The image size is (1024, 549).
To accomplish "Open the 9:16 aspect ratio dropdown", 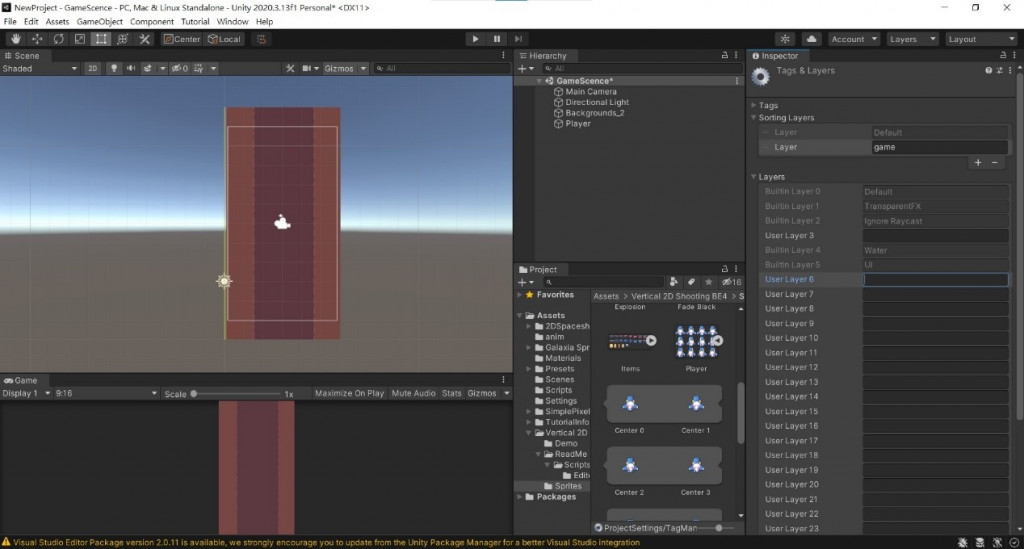I will tap(106, 393).
